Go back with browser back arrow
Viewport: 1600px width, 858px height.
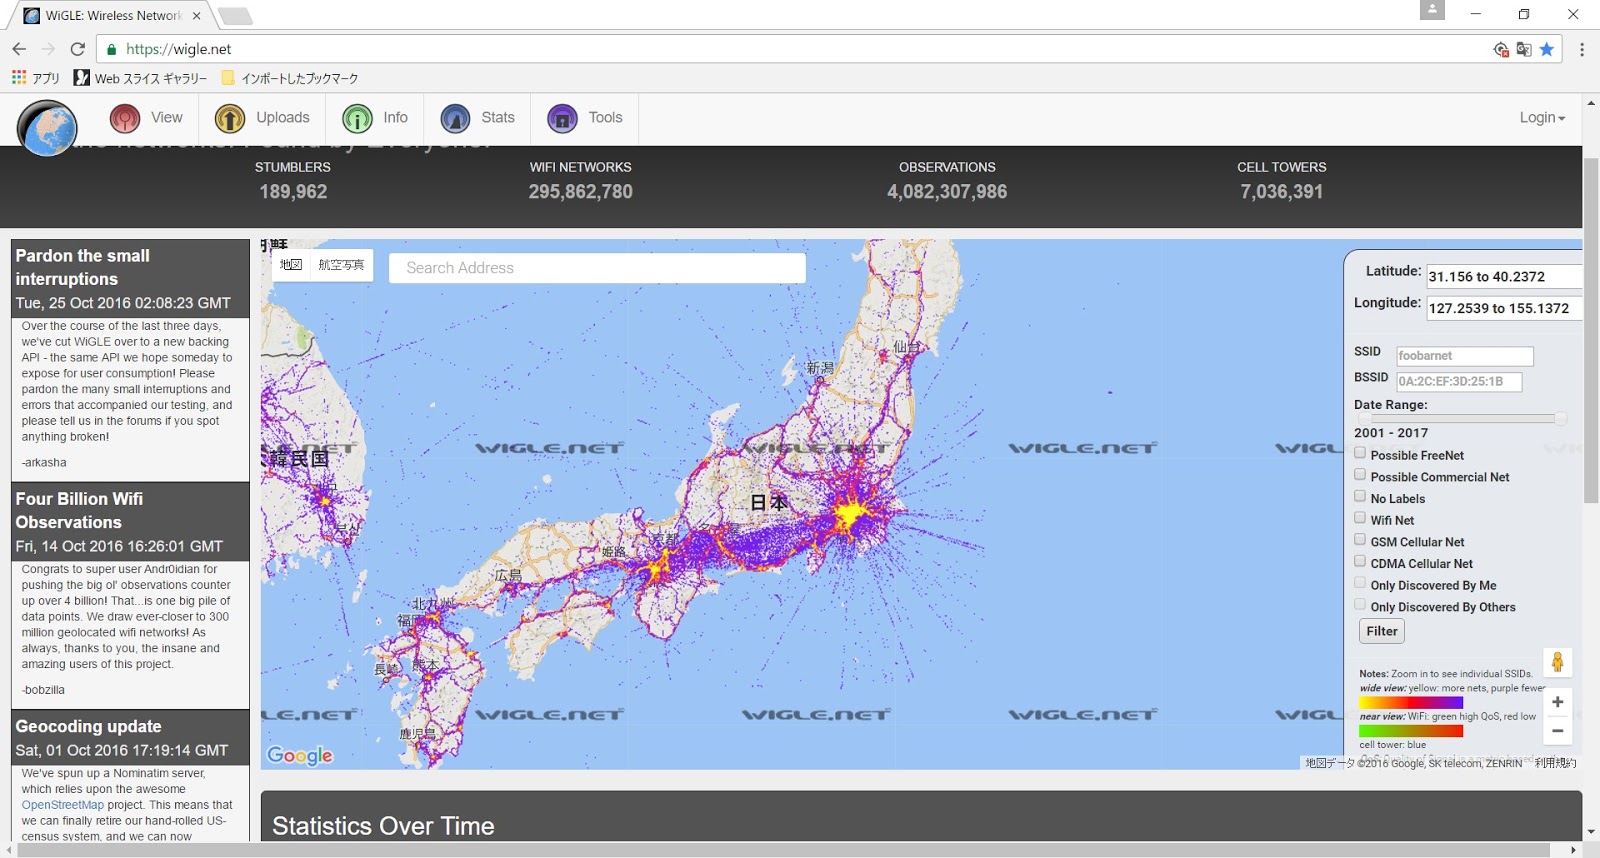(x=19, y=49)
